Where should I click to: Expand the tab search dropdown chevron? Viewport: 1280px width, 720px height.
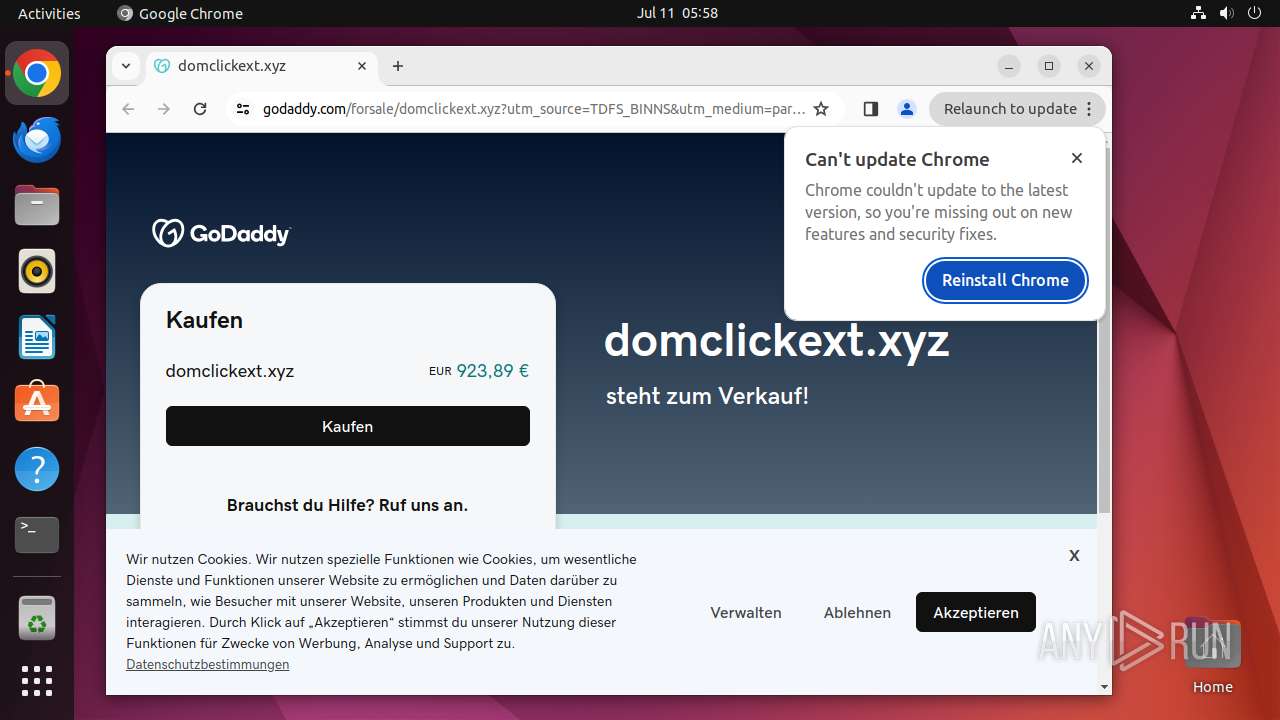126,66
